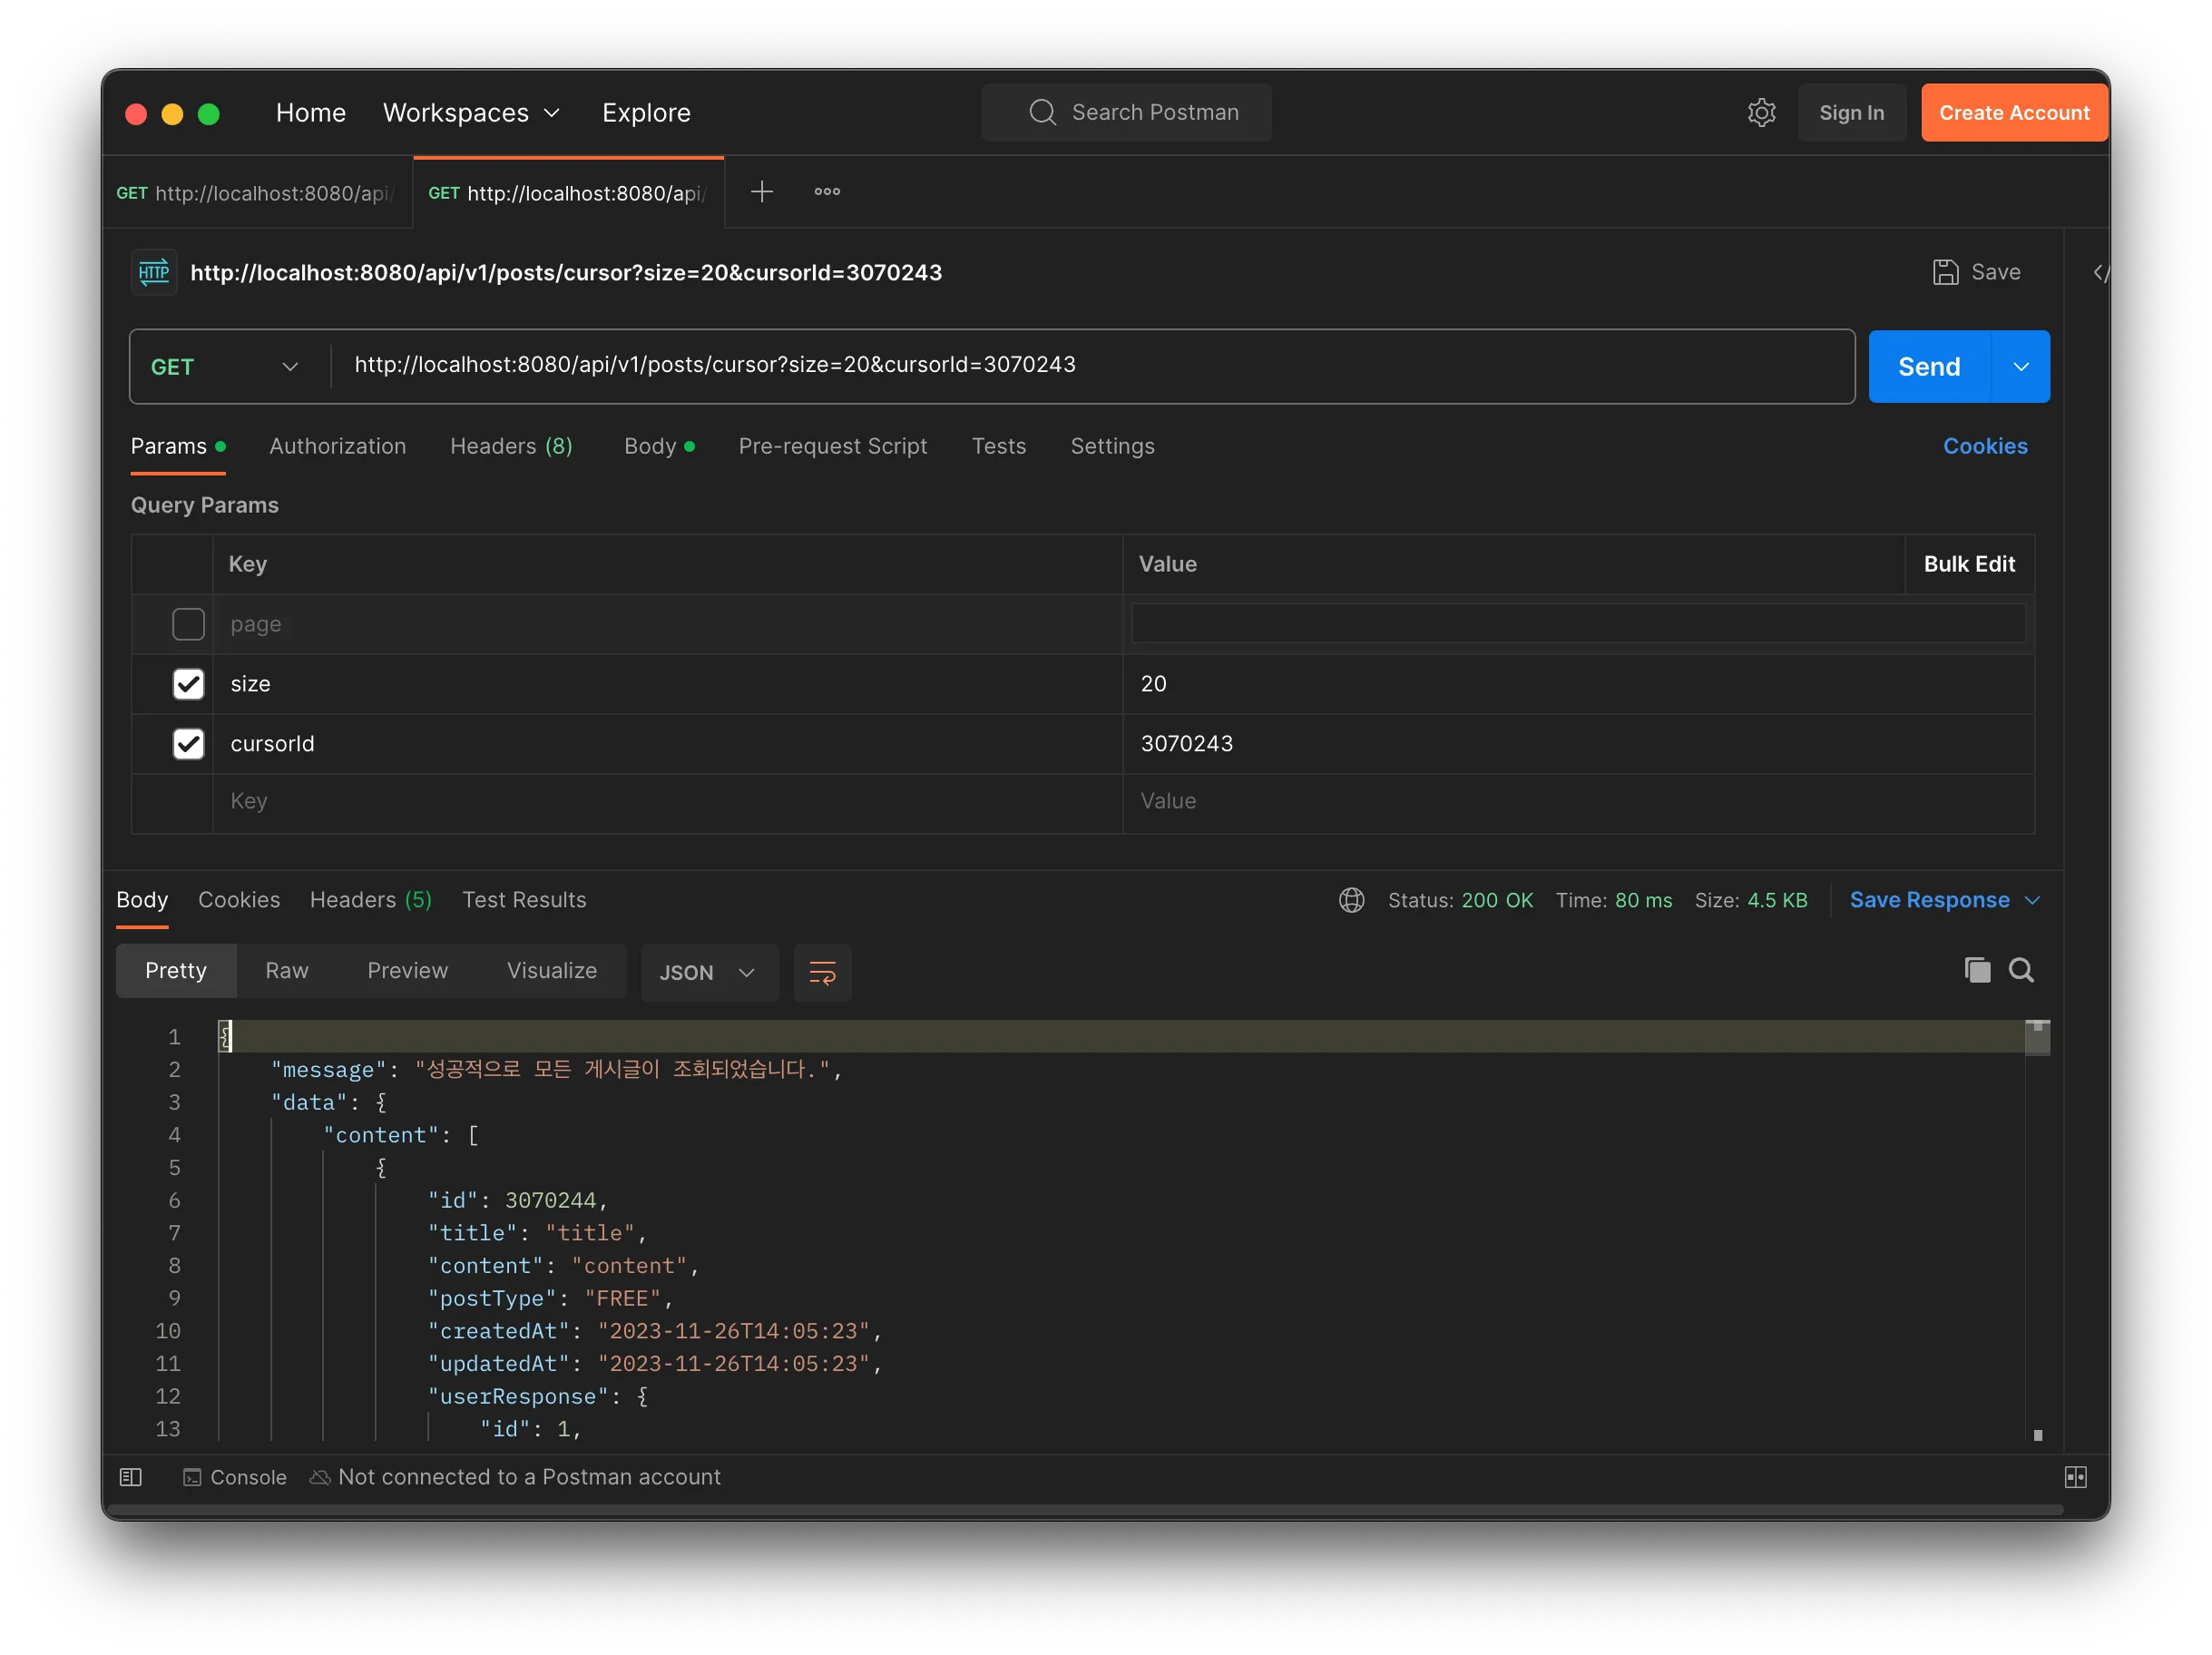The image size is (2212, 1655).
Task: Click the Cookies link
Action: pyautogui.click(x=1984, y=446)
